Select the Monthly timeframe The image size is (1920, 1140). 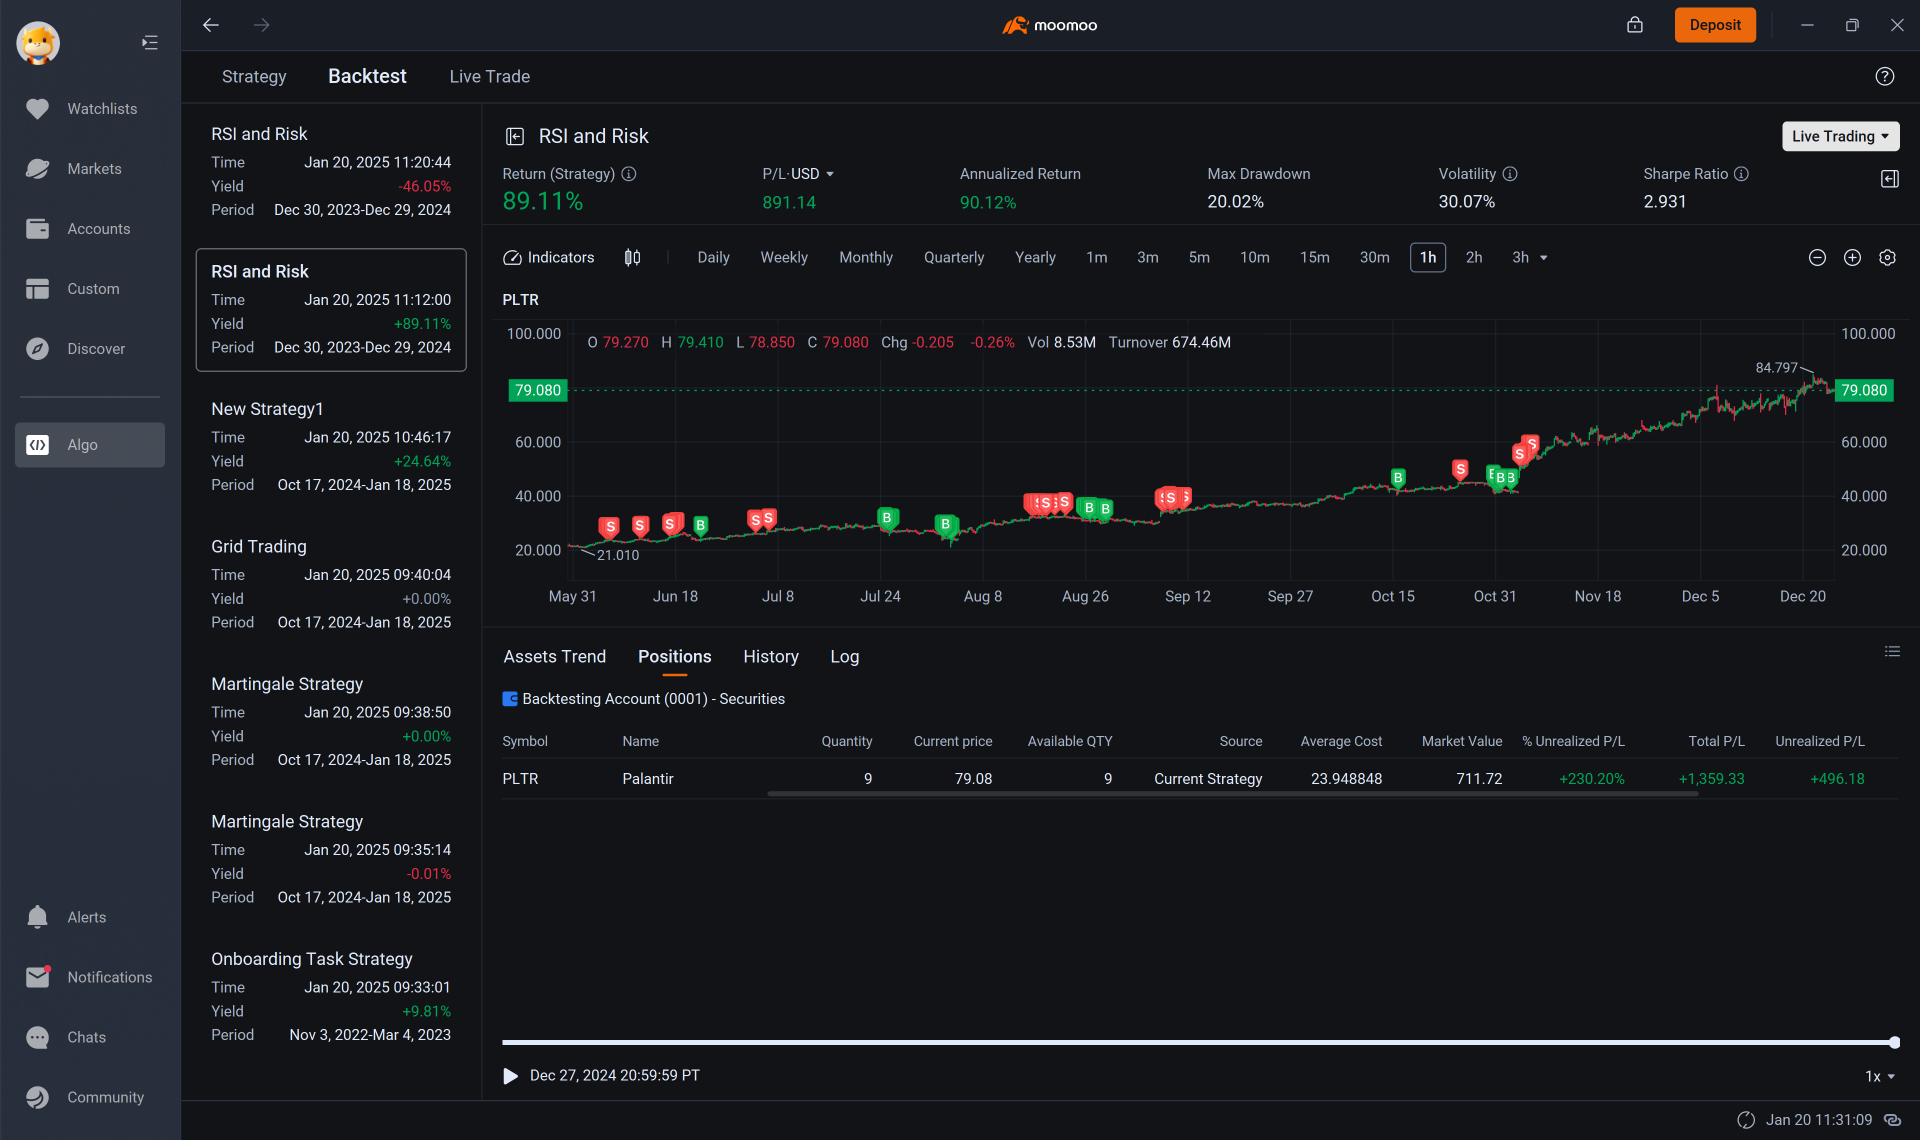tap(866, 258)
